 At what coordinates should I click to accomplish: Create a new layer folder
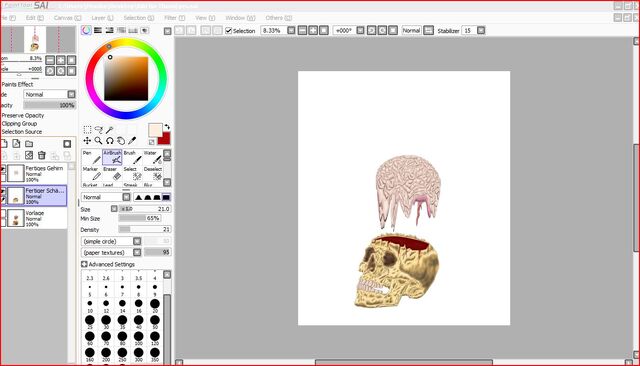29,144
